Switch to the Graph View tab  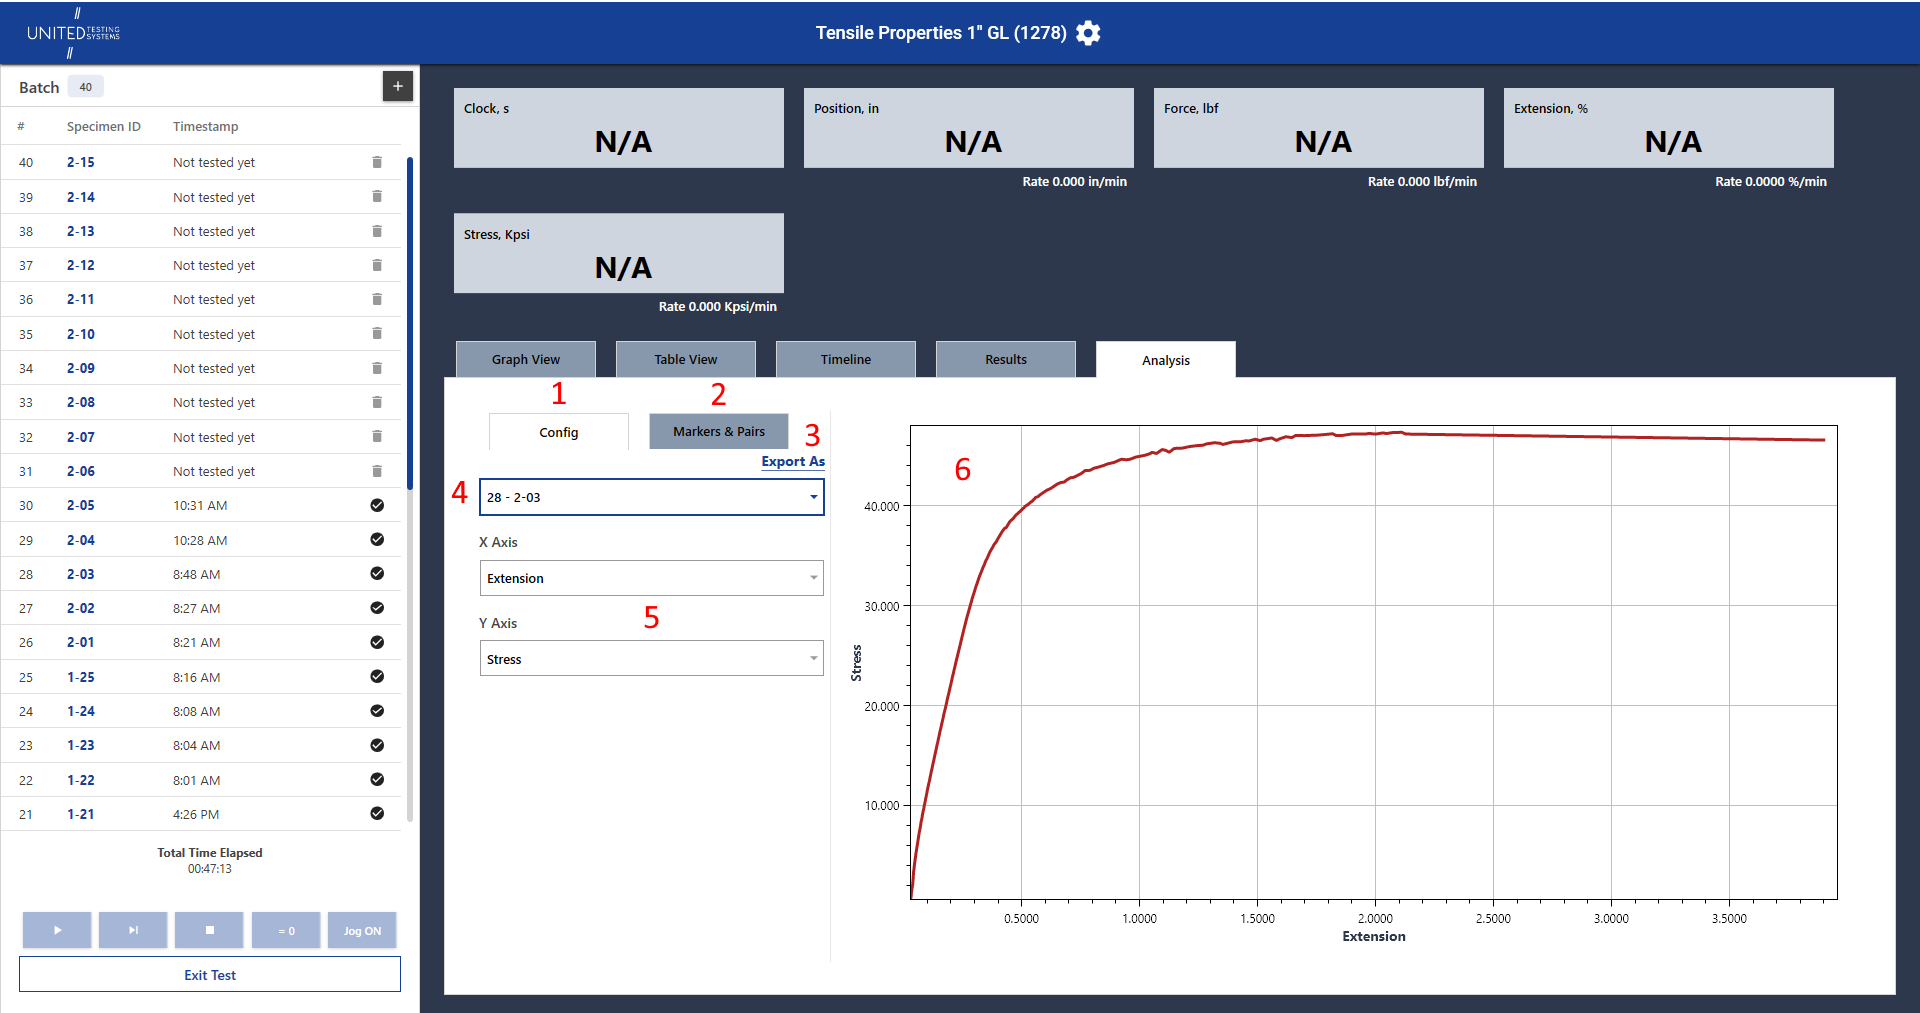point(526,359)
